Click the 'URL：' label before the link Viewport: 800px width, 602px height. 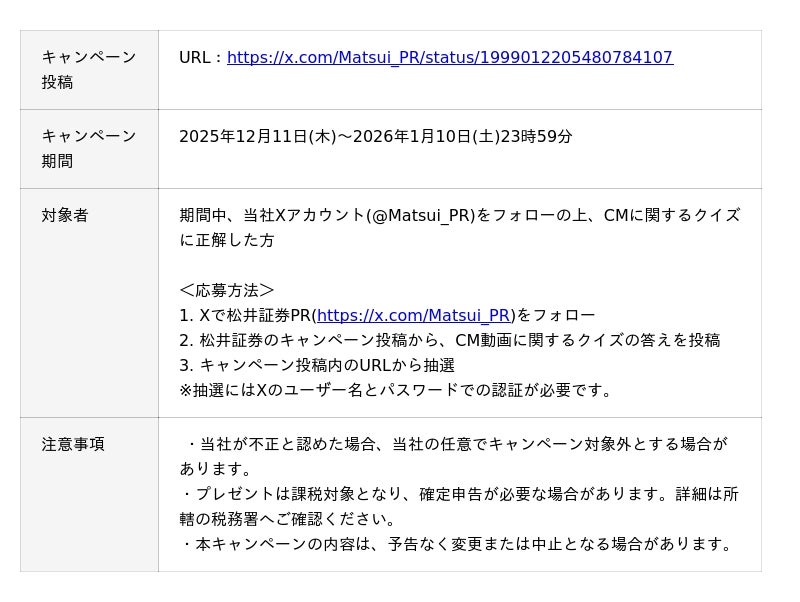201,58
